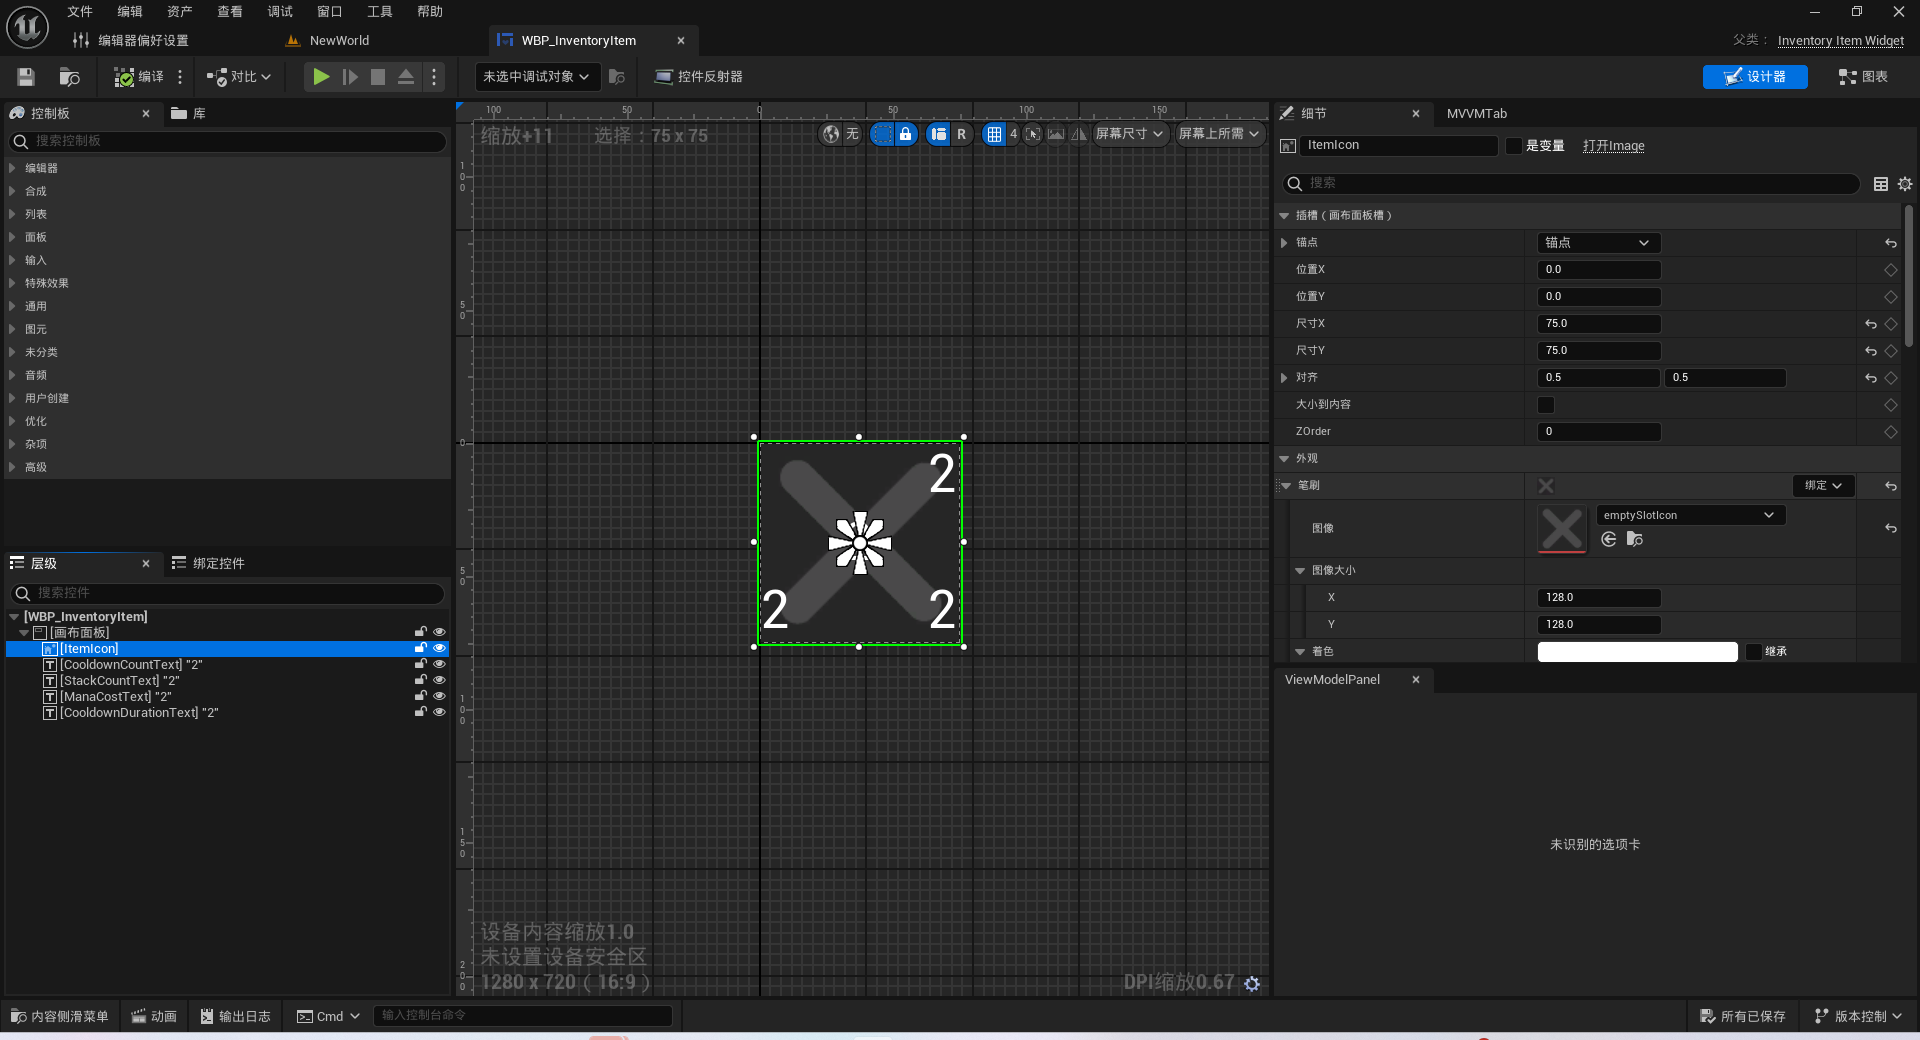Start play with the green play button

pyautogui.click(x=320, y=77)
